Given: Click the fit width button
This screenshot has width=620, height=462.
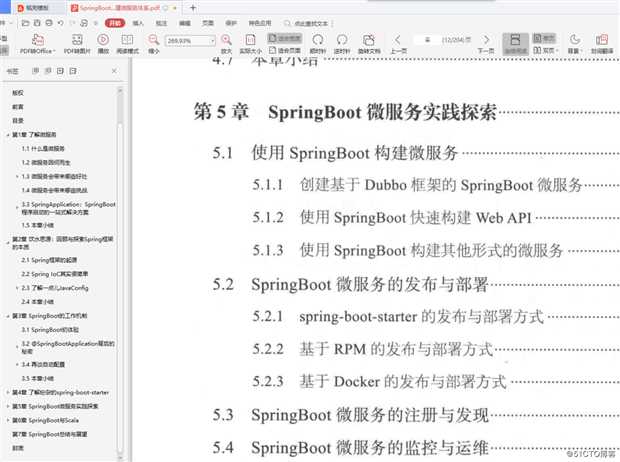Looking at the screenshot, I should pyautogui.click(x=285, y=38).
